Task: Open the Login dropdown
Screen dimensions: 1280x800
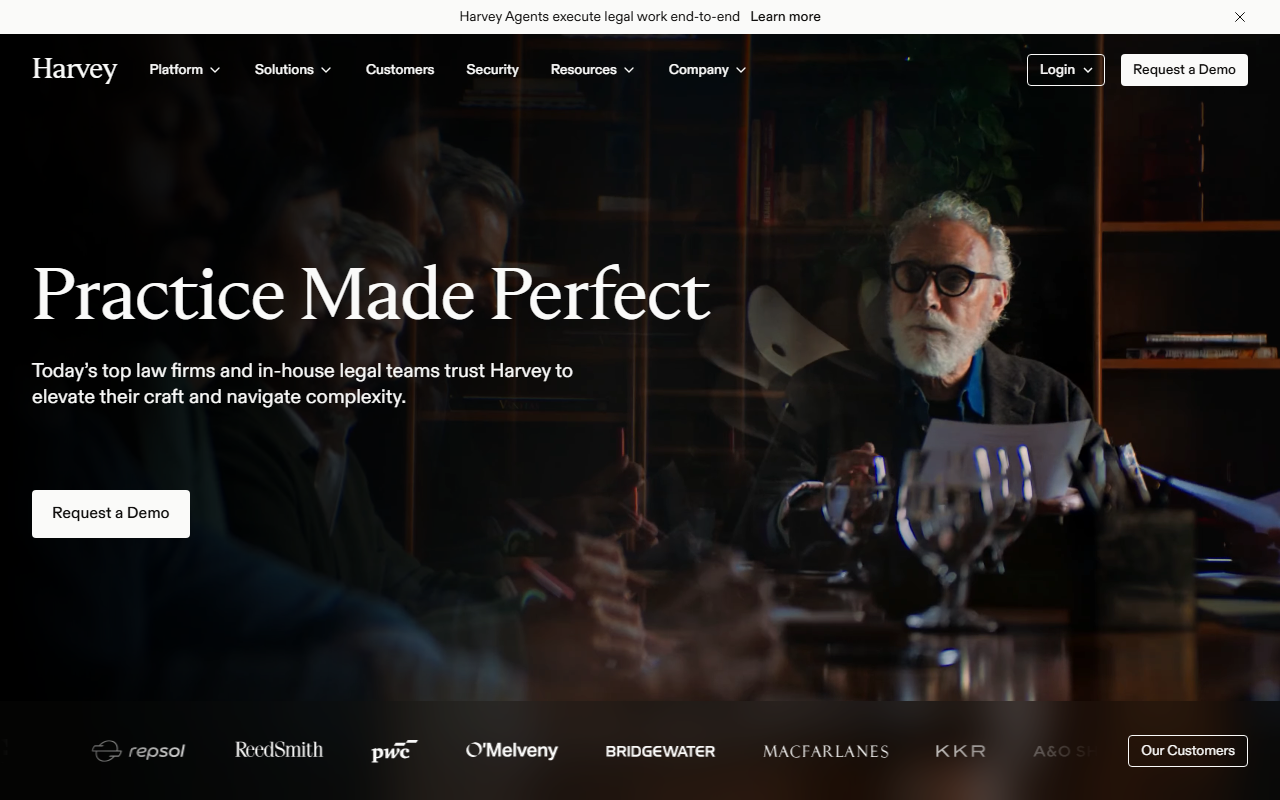Action: (1066, 70)
